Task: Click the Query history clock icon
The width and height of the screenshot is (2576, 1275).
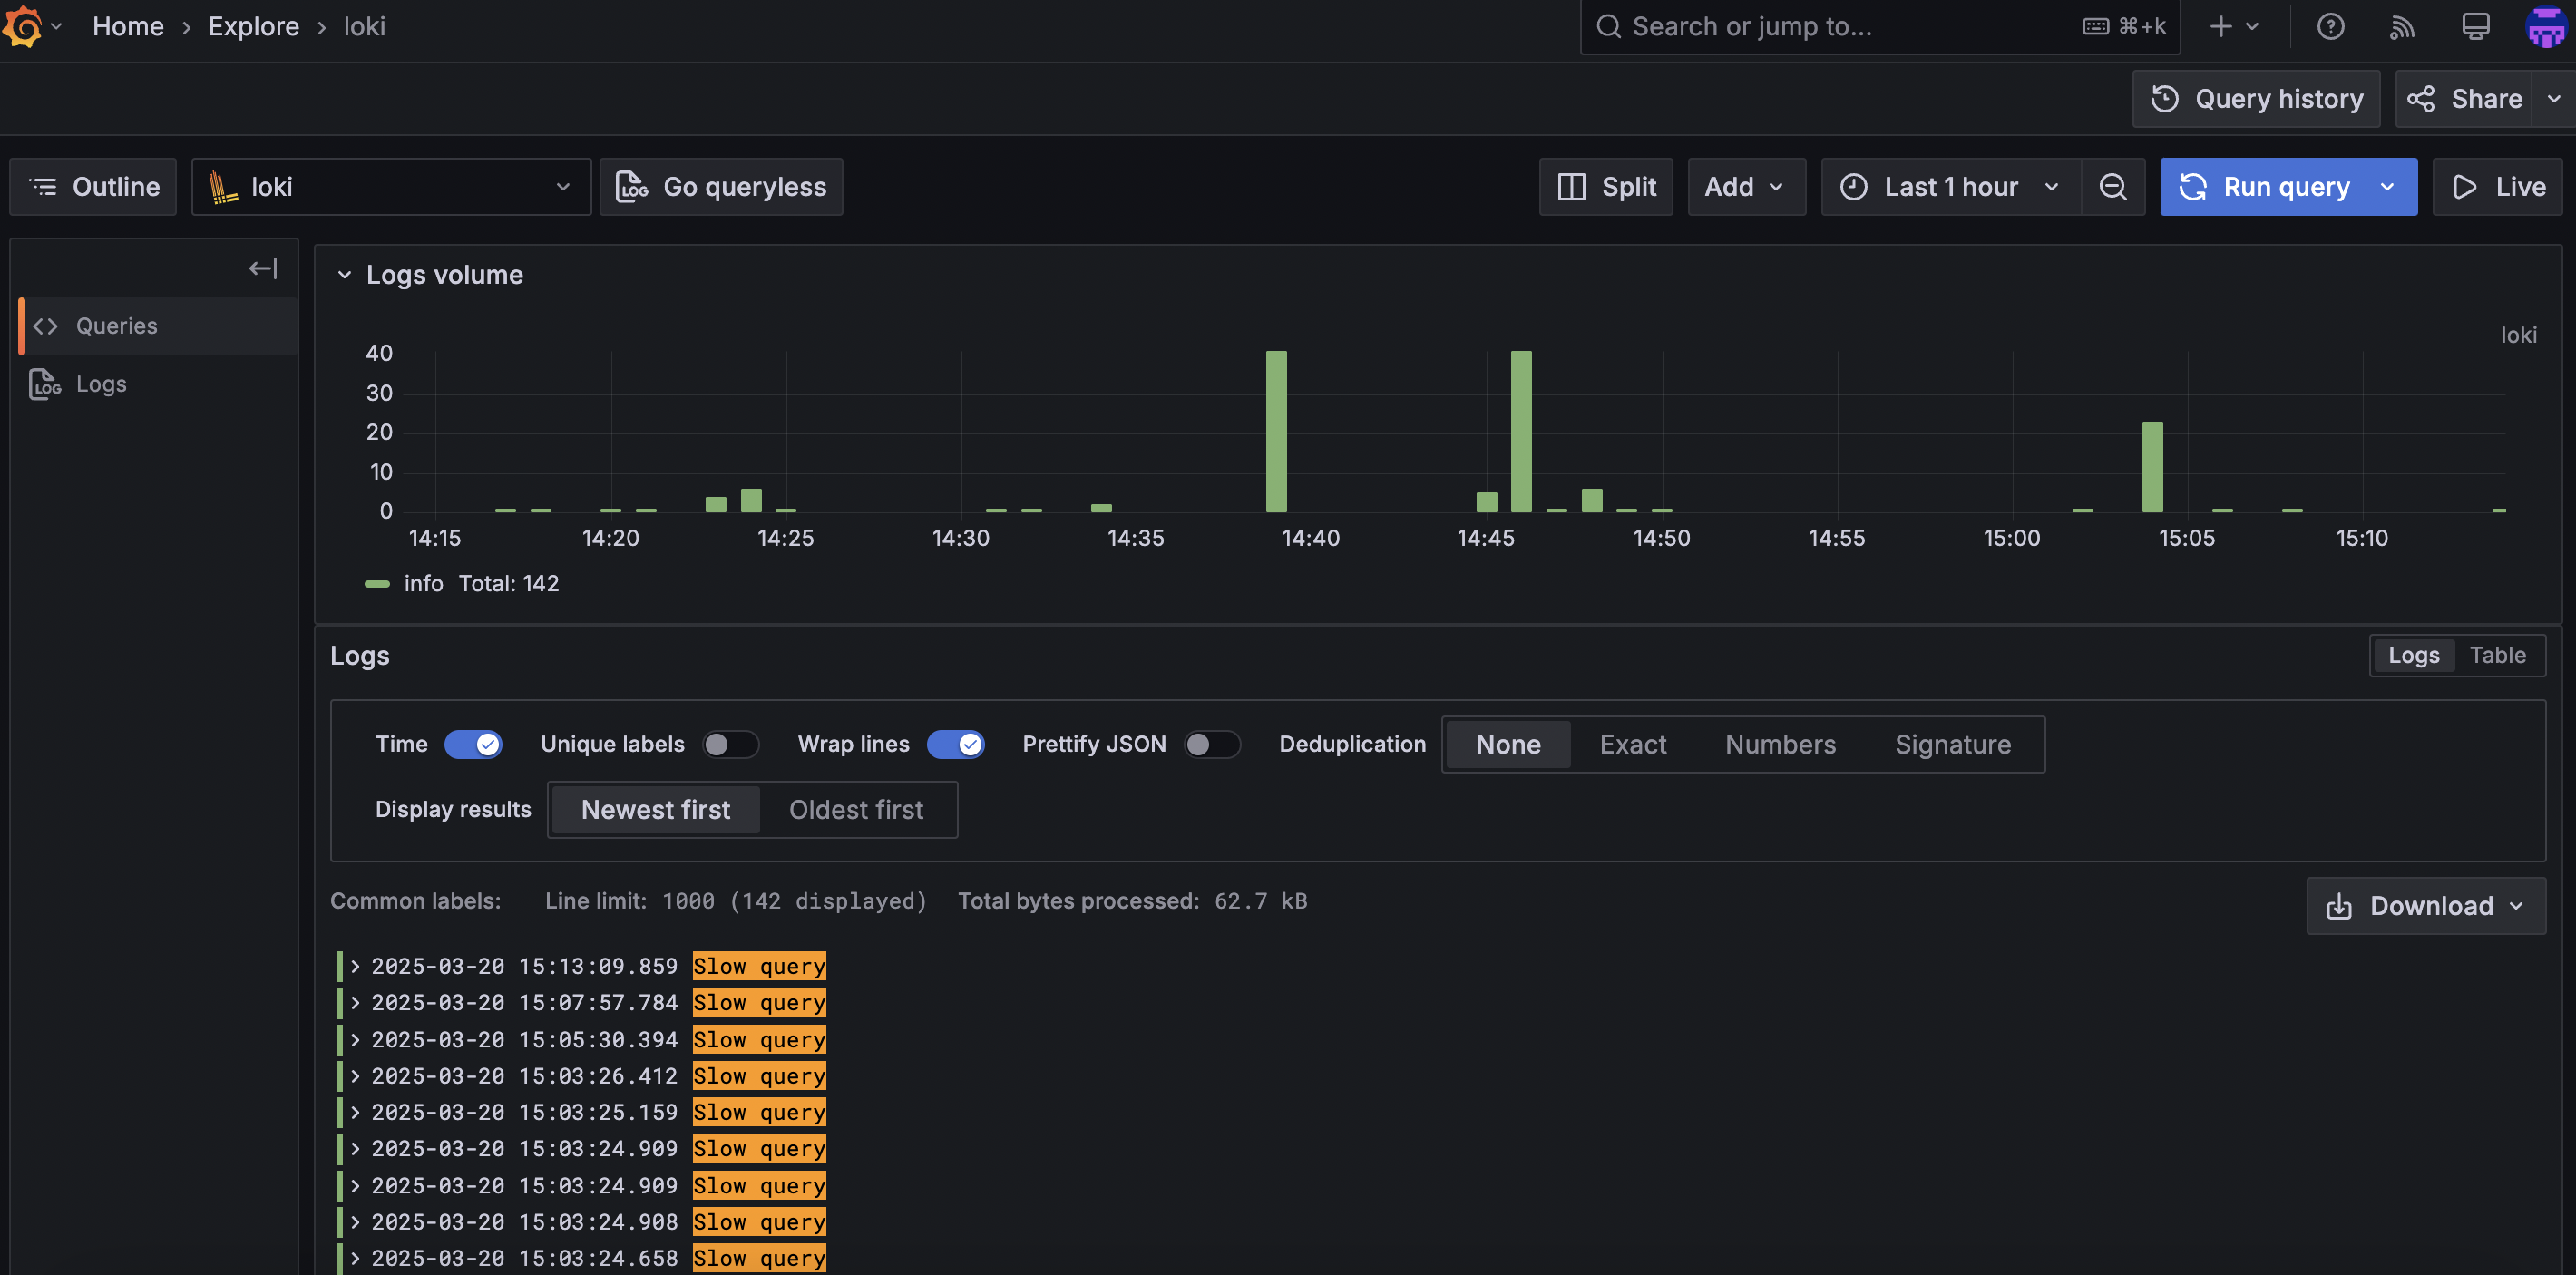Action: point(2165,99)
